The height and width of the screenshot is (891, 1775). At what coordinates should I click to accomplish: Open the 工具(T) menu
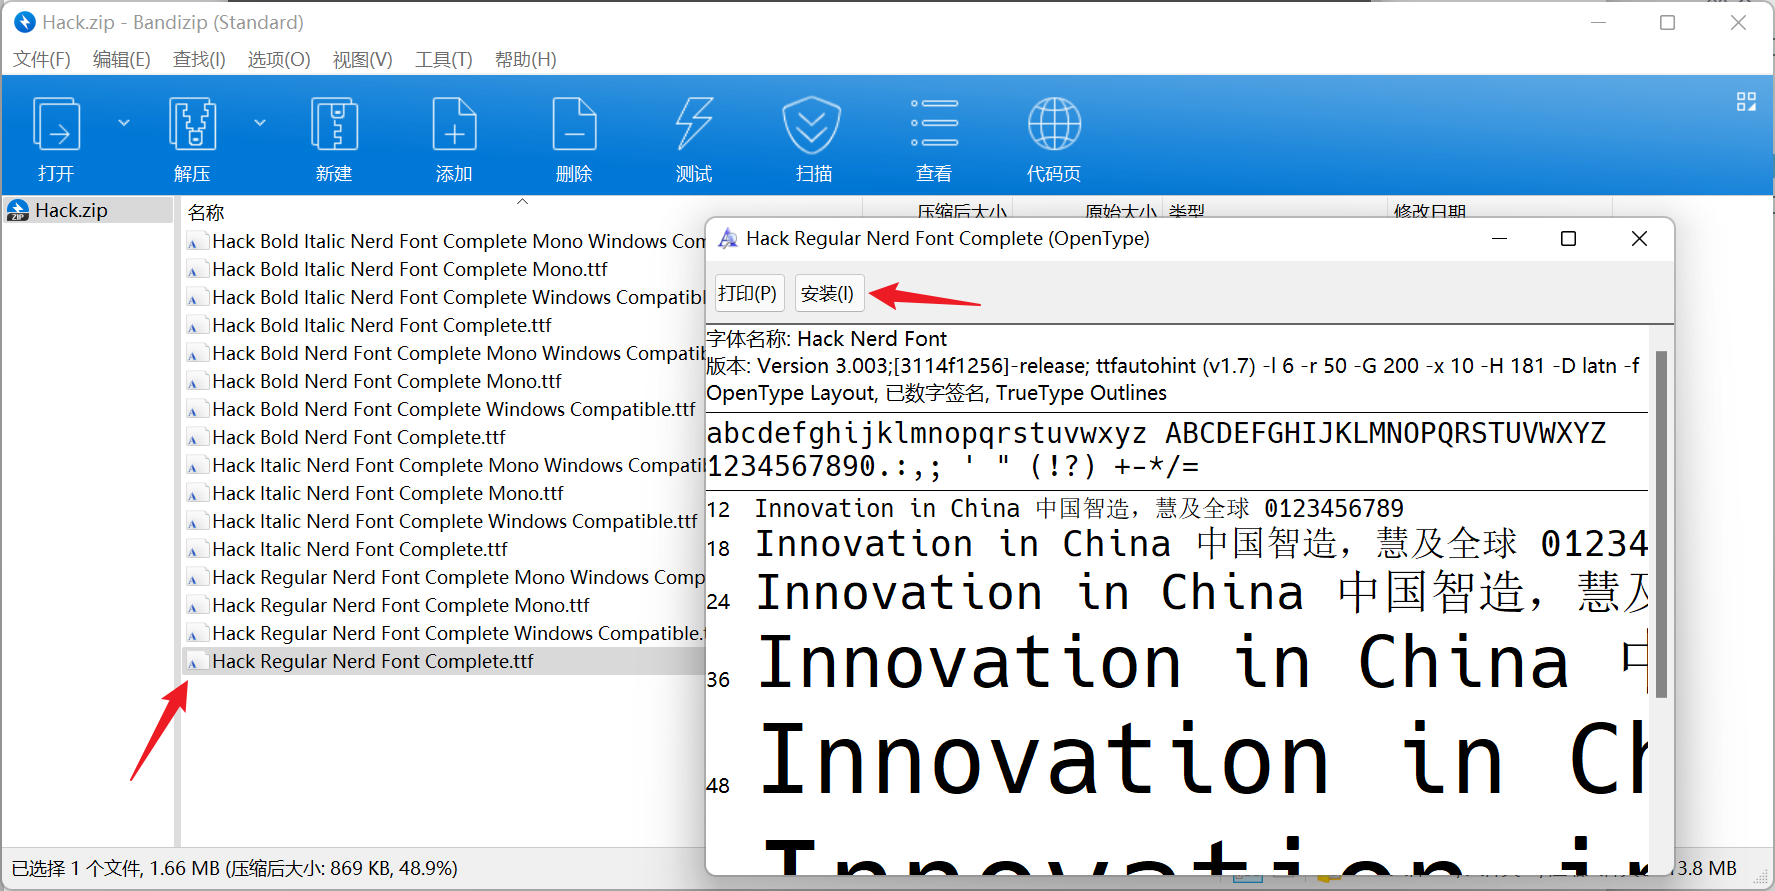[444, 60]
